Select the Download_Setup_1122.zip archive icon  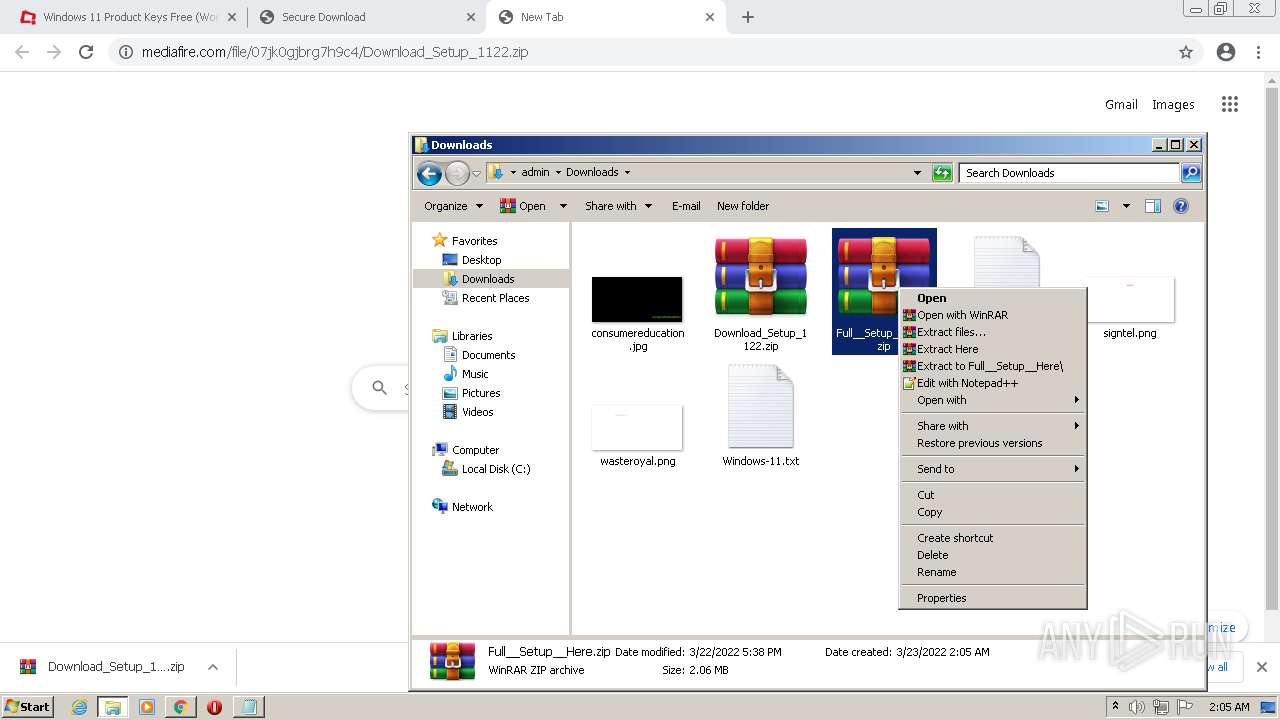click(760, 278)
